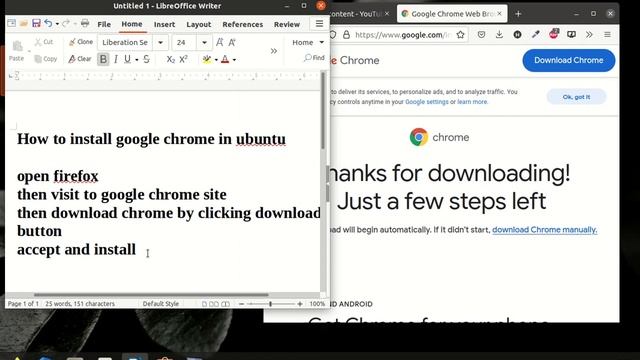Bookmark page with Firefox star icon
The image size is (640, 360).
[460, 35]
